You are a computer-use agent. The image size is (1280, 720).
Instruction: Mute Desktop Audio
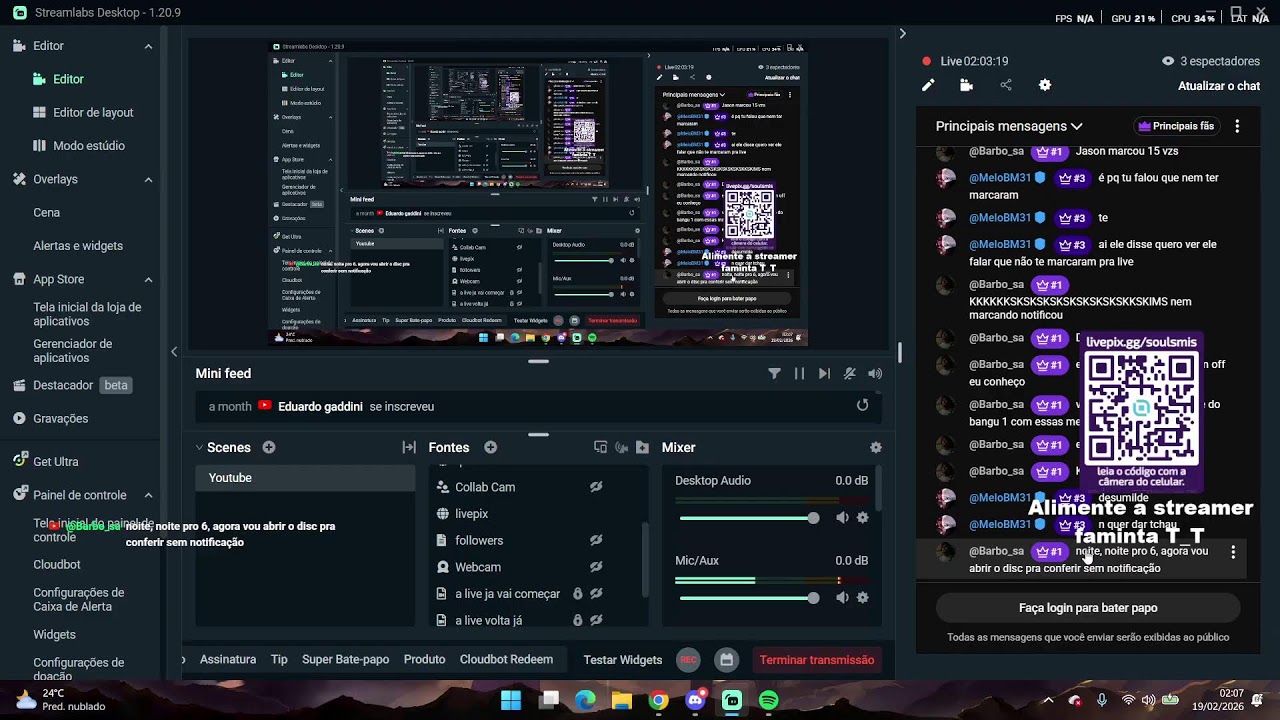[x=842, y=518]
